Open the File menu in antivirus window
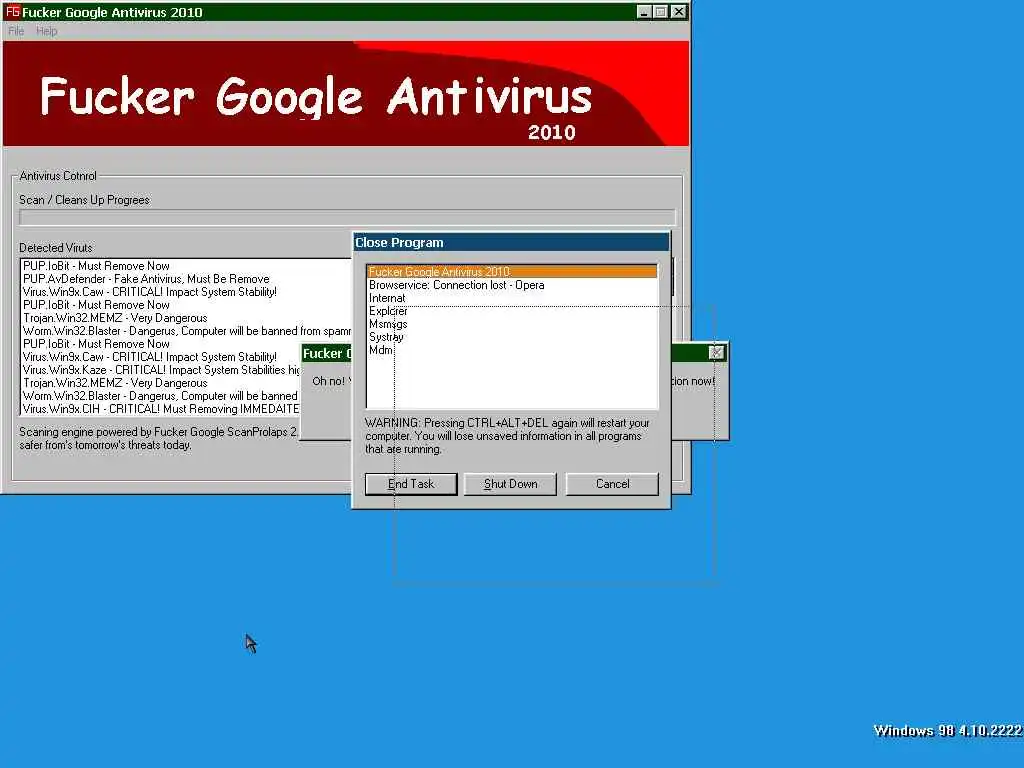1024x768 pixels. 16,31
